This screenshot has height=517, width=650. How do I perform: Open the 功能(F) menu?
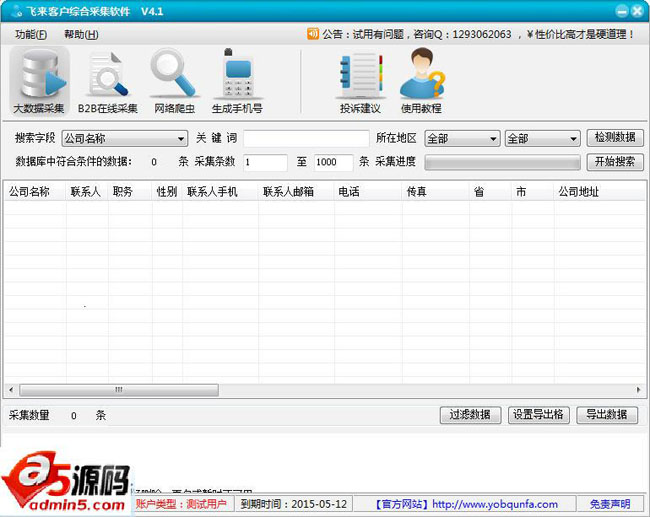pos(31,34)
